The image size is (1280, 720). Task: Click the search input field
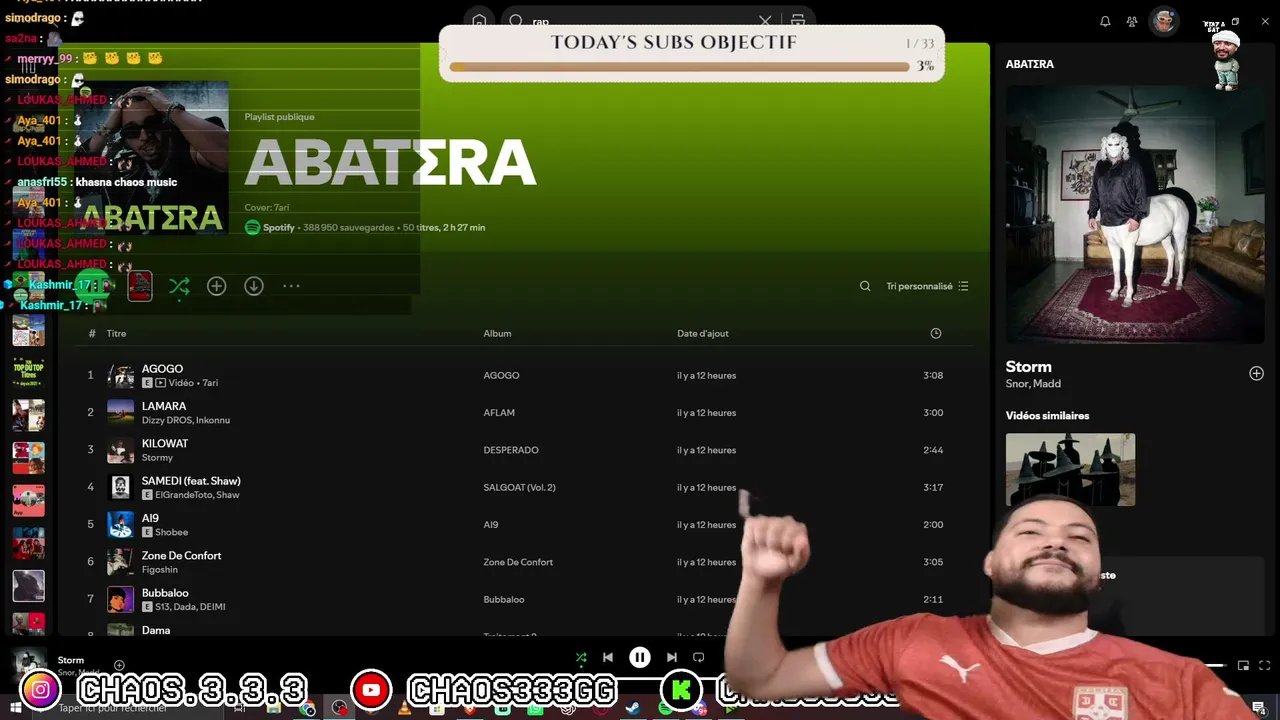[640, 21]
